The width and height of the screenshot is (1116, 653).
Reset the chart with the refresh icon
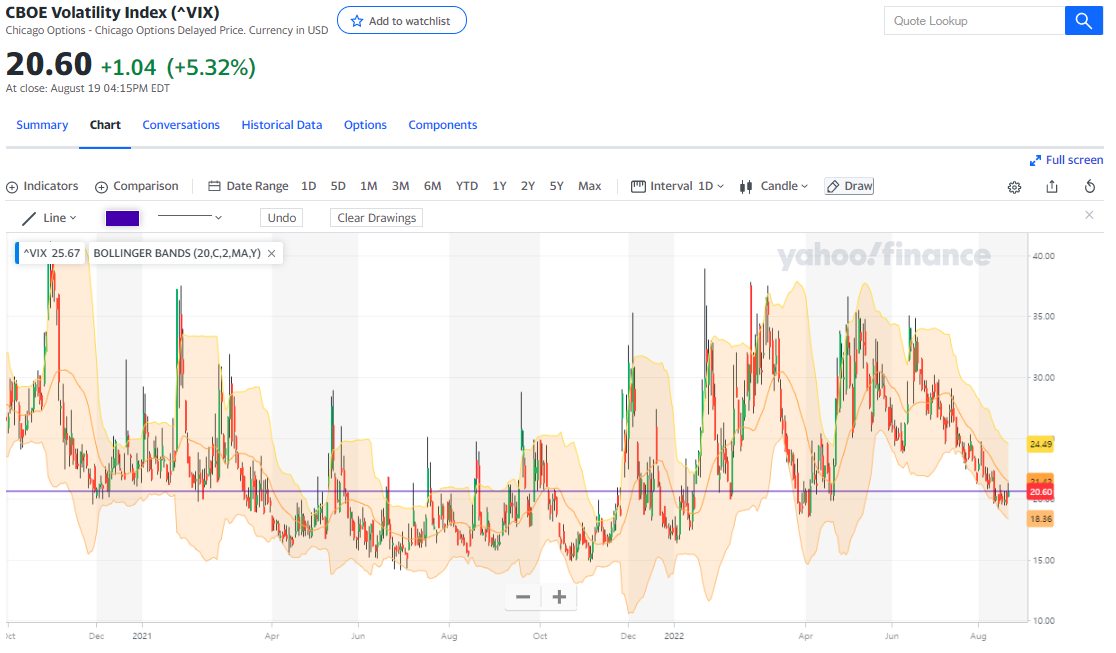tap(1090, 187)
